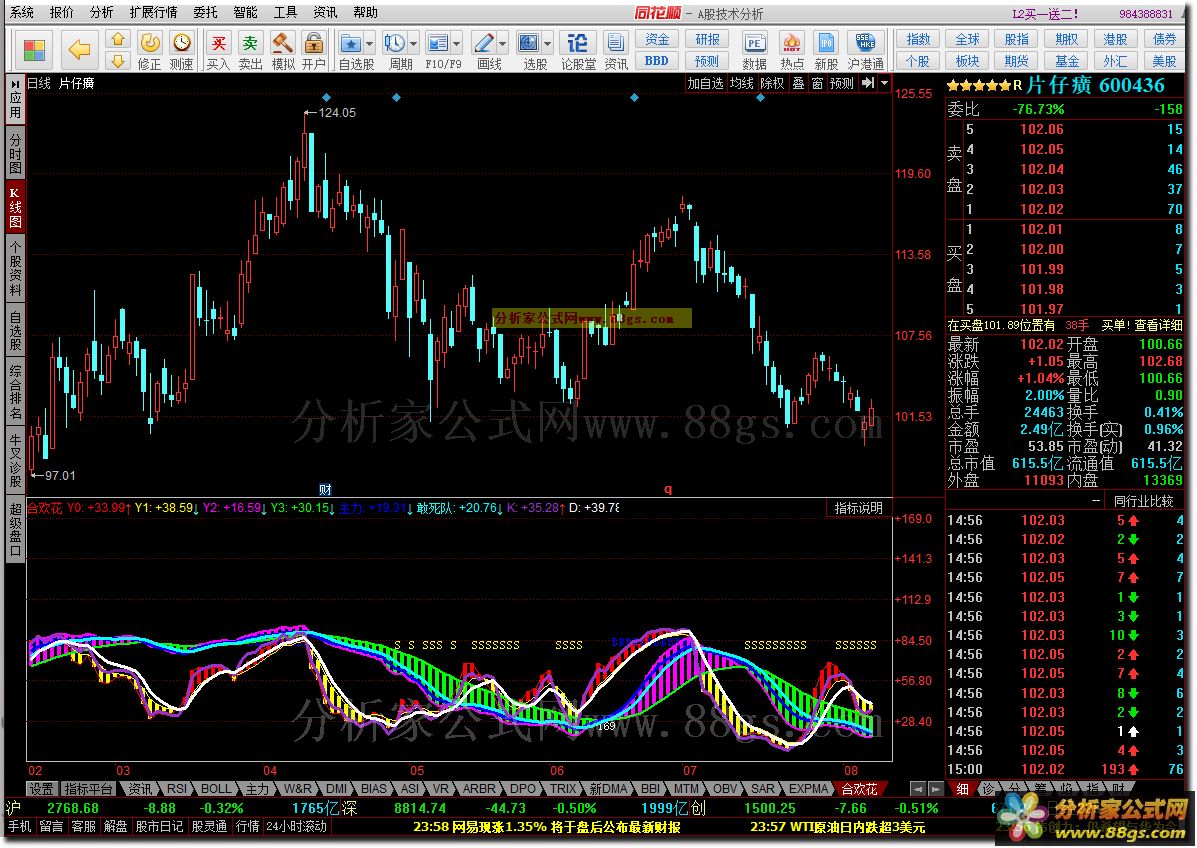Click the 研报 button

707,40
